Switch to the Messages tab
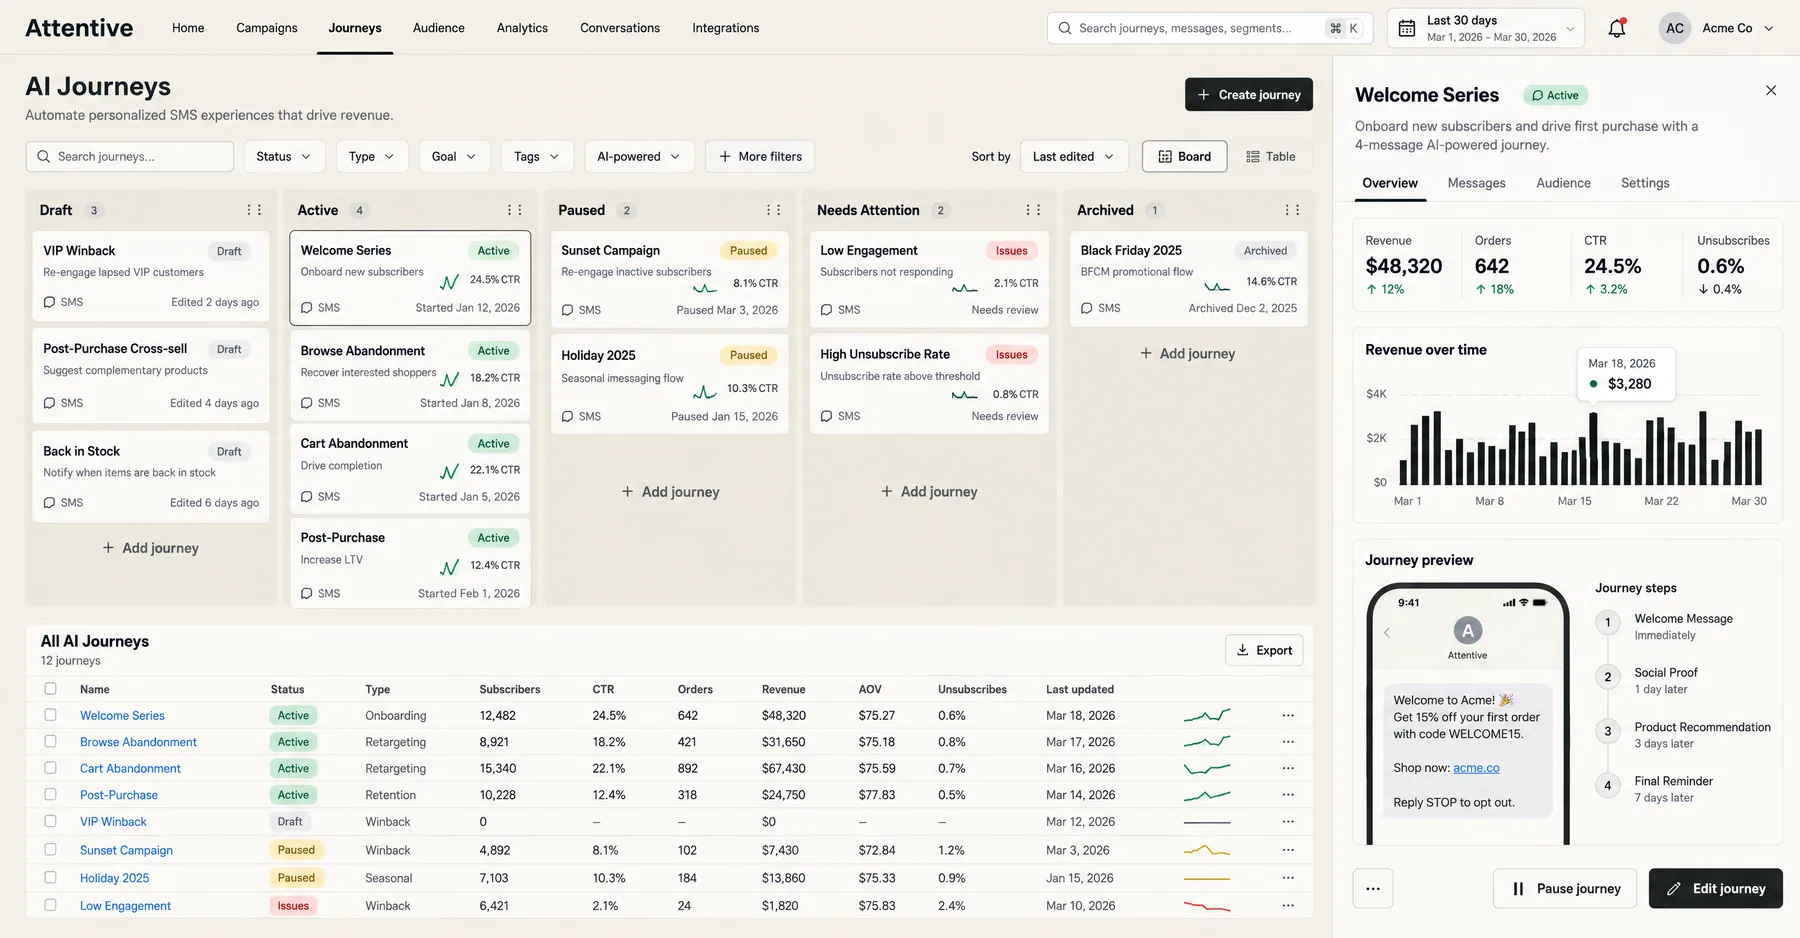The height and width of the screenshot is (938, 1800). coord(1476,183)
